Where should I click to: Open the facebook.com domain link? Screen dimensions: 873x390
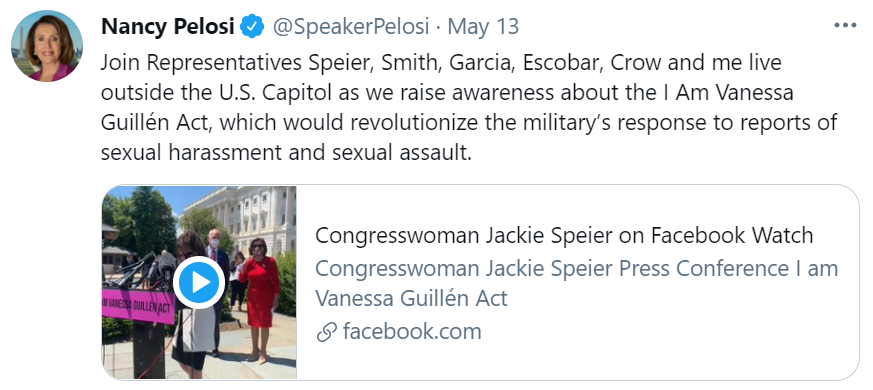[x=412, y=332]
